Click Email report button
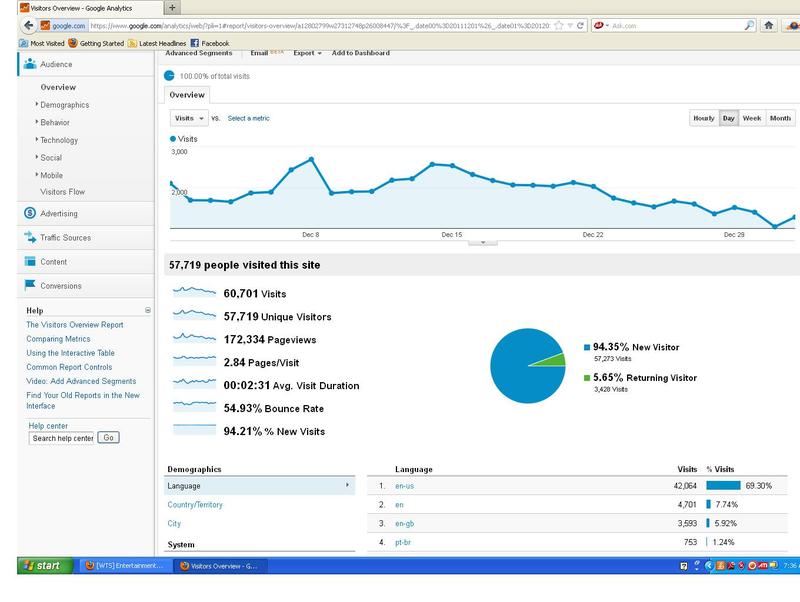The width and height of the screenshot is (800, 602). pos(259,53)
